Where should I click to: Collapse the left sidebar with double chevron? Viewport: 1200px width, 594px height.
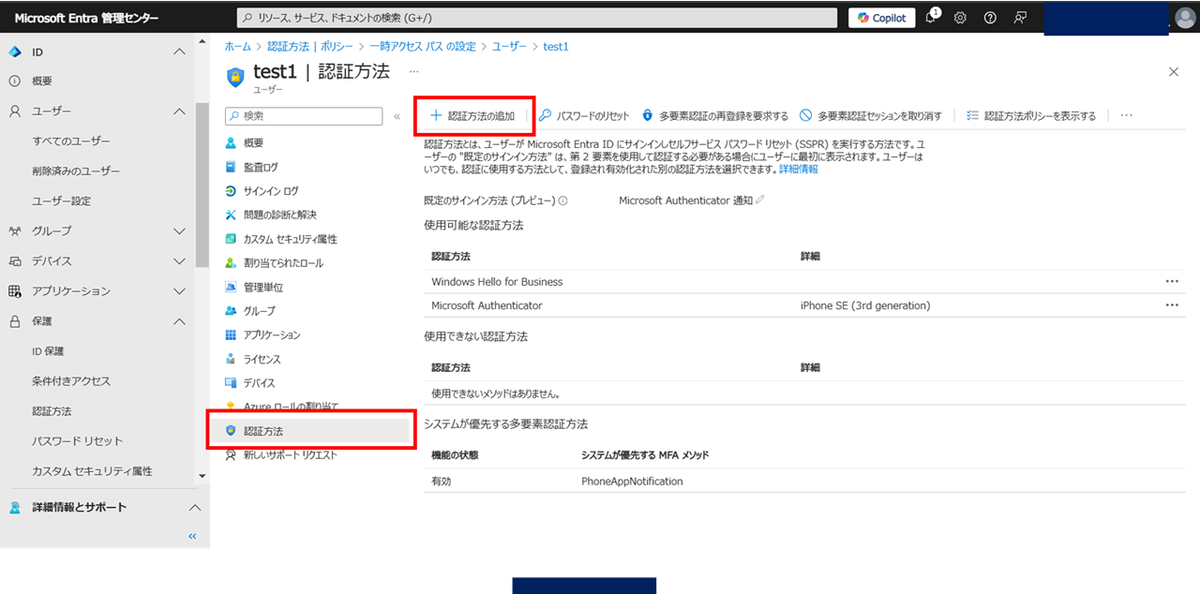click(192, 537)
